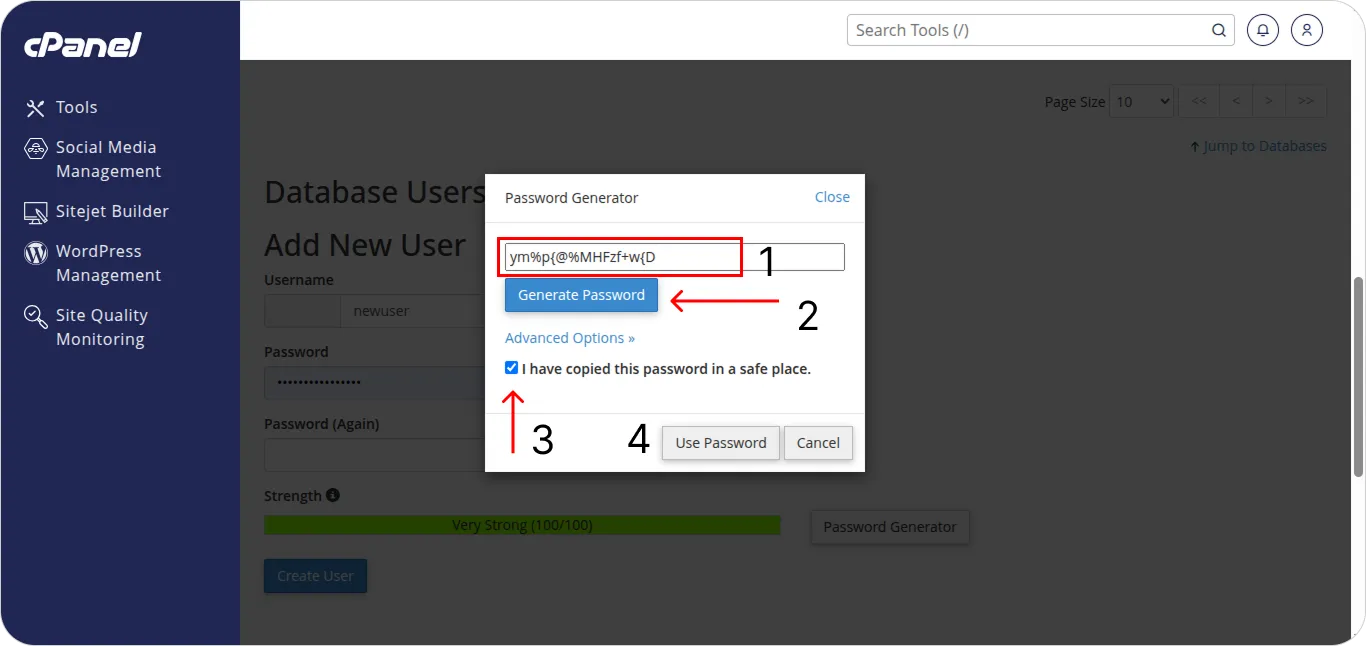Click the Password (Again) field

[x=374, y=455]
